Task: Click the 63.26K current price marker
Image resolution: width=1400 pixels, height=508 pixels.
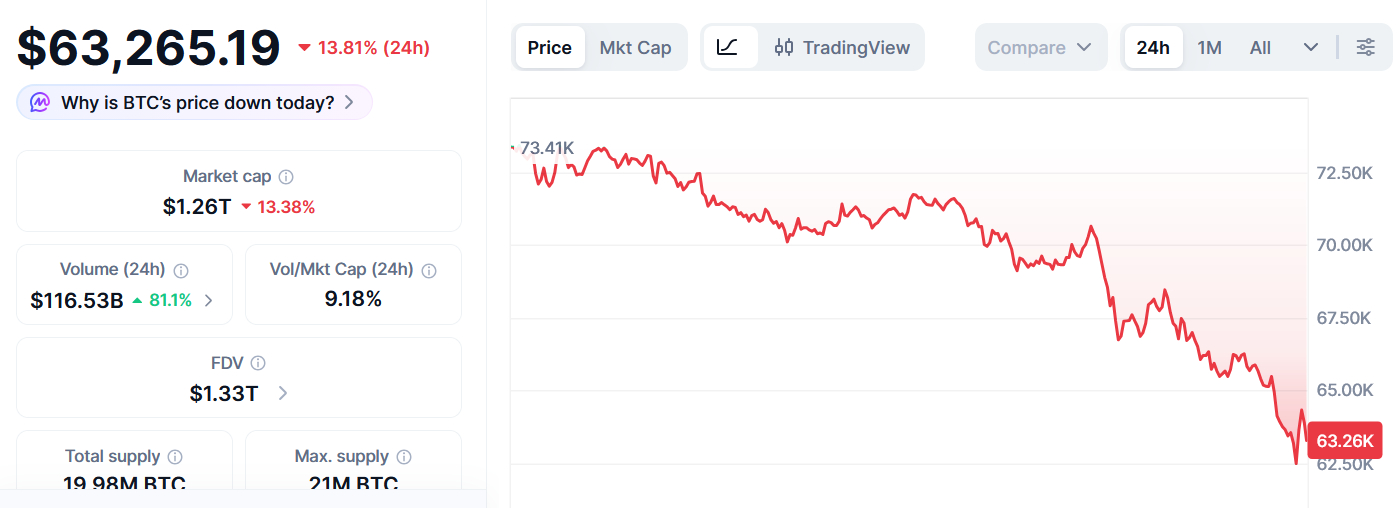Action: 1345,441
